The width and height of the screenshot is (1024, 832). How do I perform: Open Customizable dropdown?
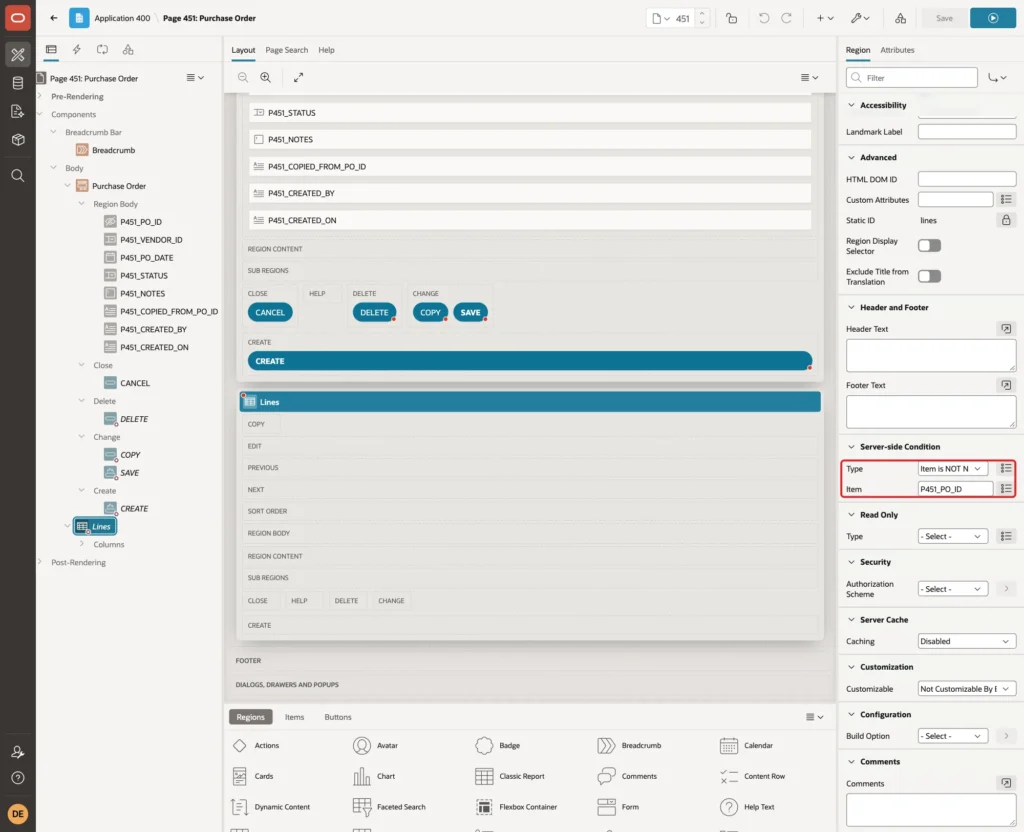click(967, 689)
